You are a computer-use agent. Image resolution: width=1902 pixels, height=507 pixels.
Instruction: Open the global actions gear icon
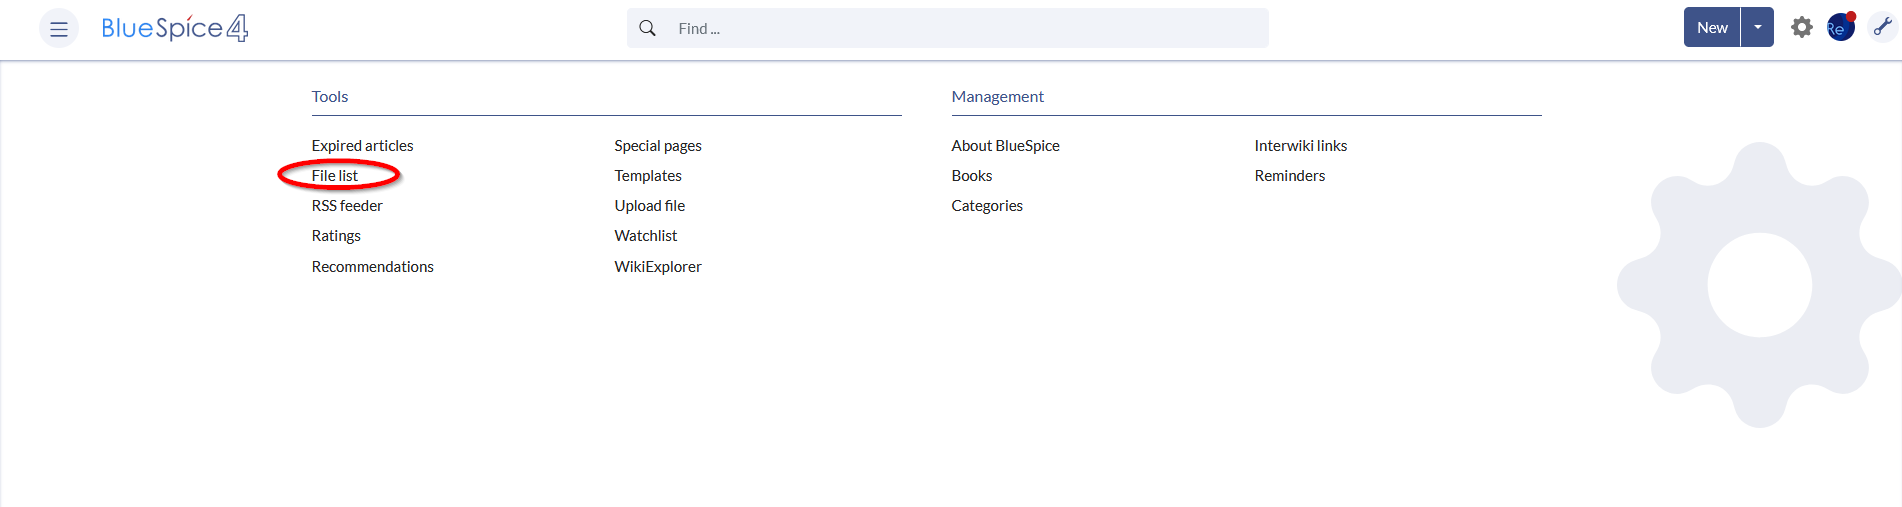1801,28
